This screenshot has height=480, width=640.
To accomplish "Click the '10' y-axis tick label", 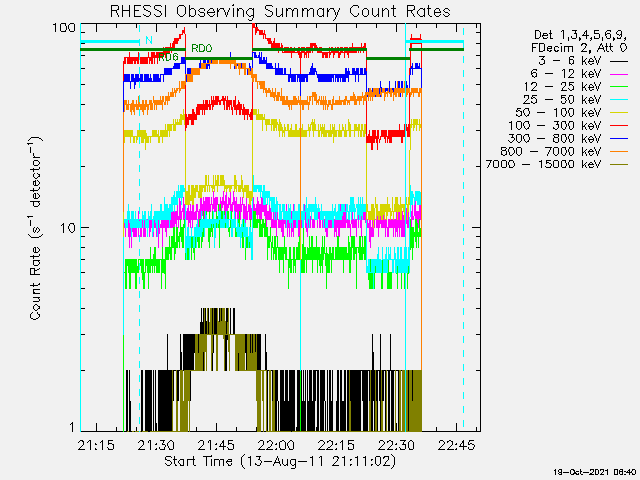I will (68, 228).
